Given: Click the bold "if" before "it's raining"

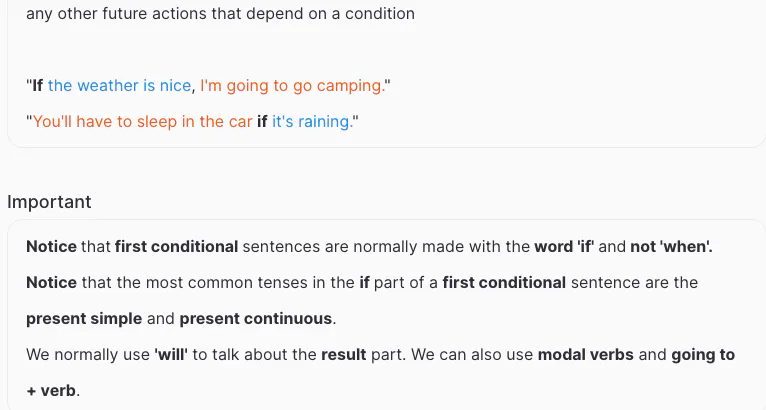Looking at the screenshot, I should click(x=262, y=122).
